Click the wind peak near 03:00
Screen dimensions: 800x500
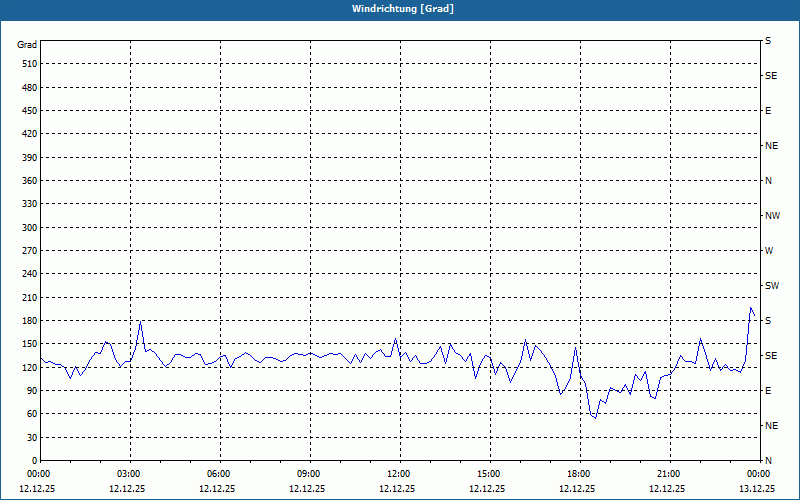[x=141, y=321]
